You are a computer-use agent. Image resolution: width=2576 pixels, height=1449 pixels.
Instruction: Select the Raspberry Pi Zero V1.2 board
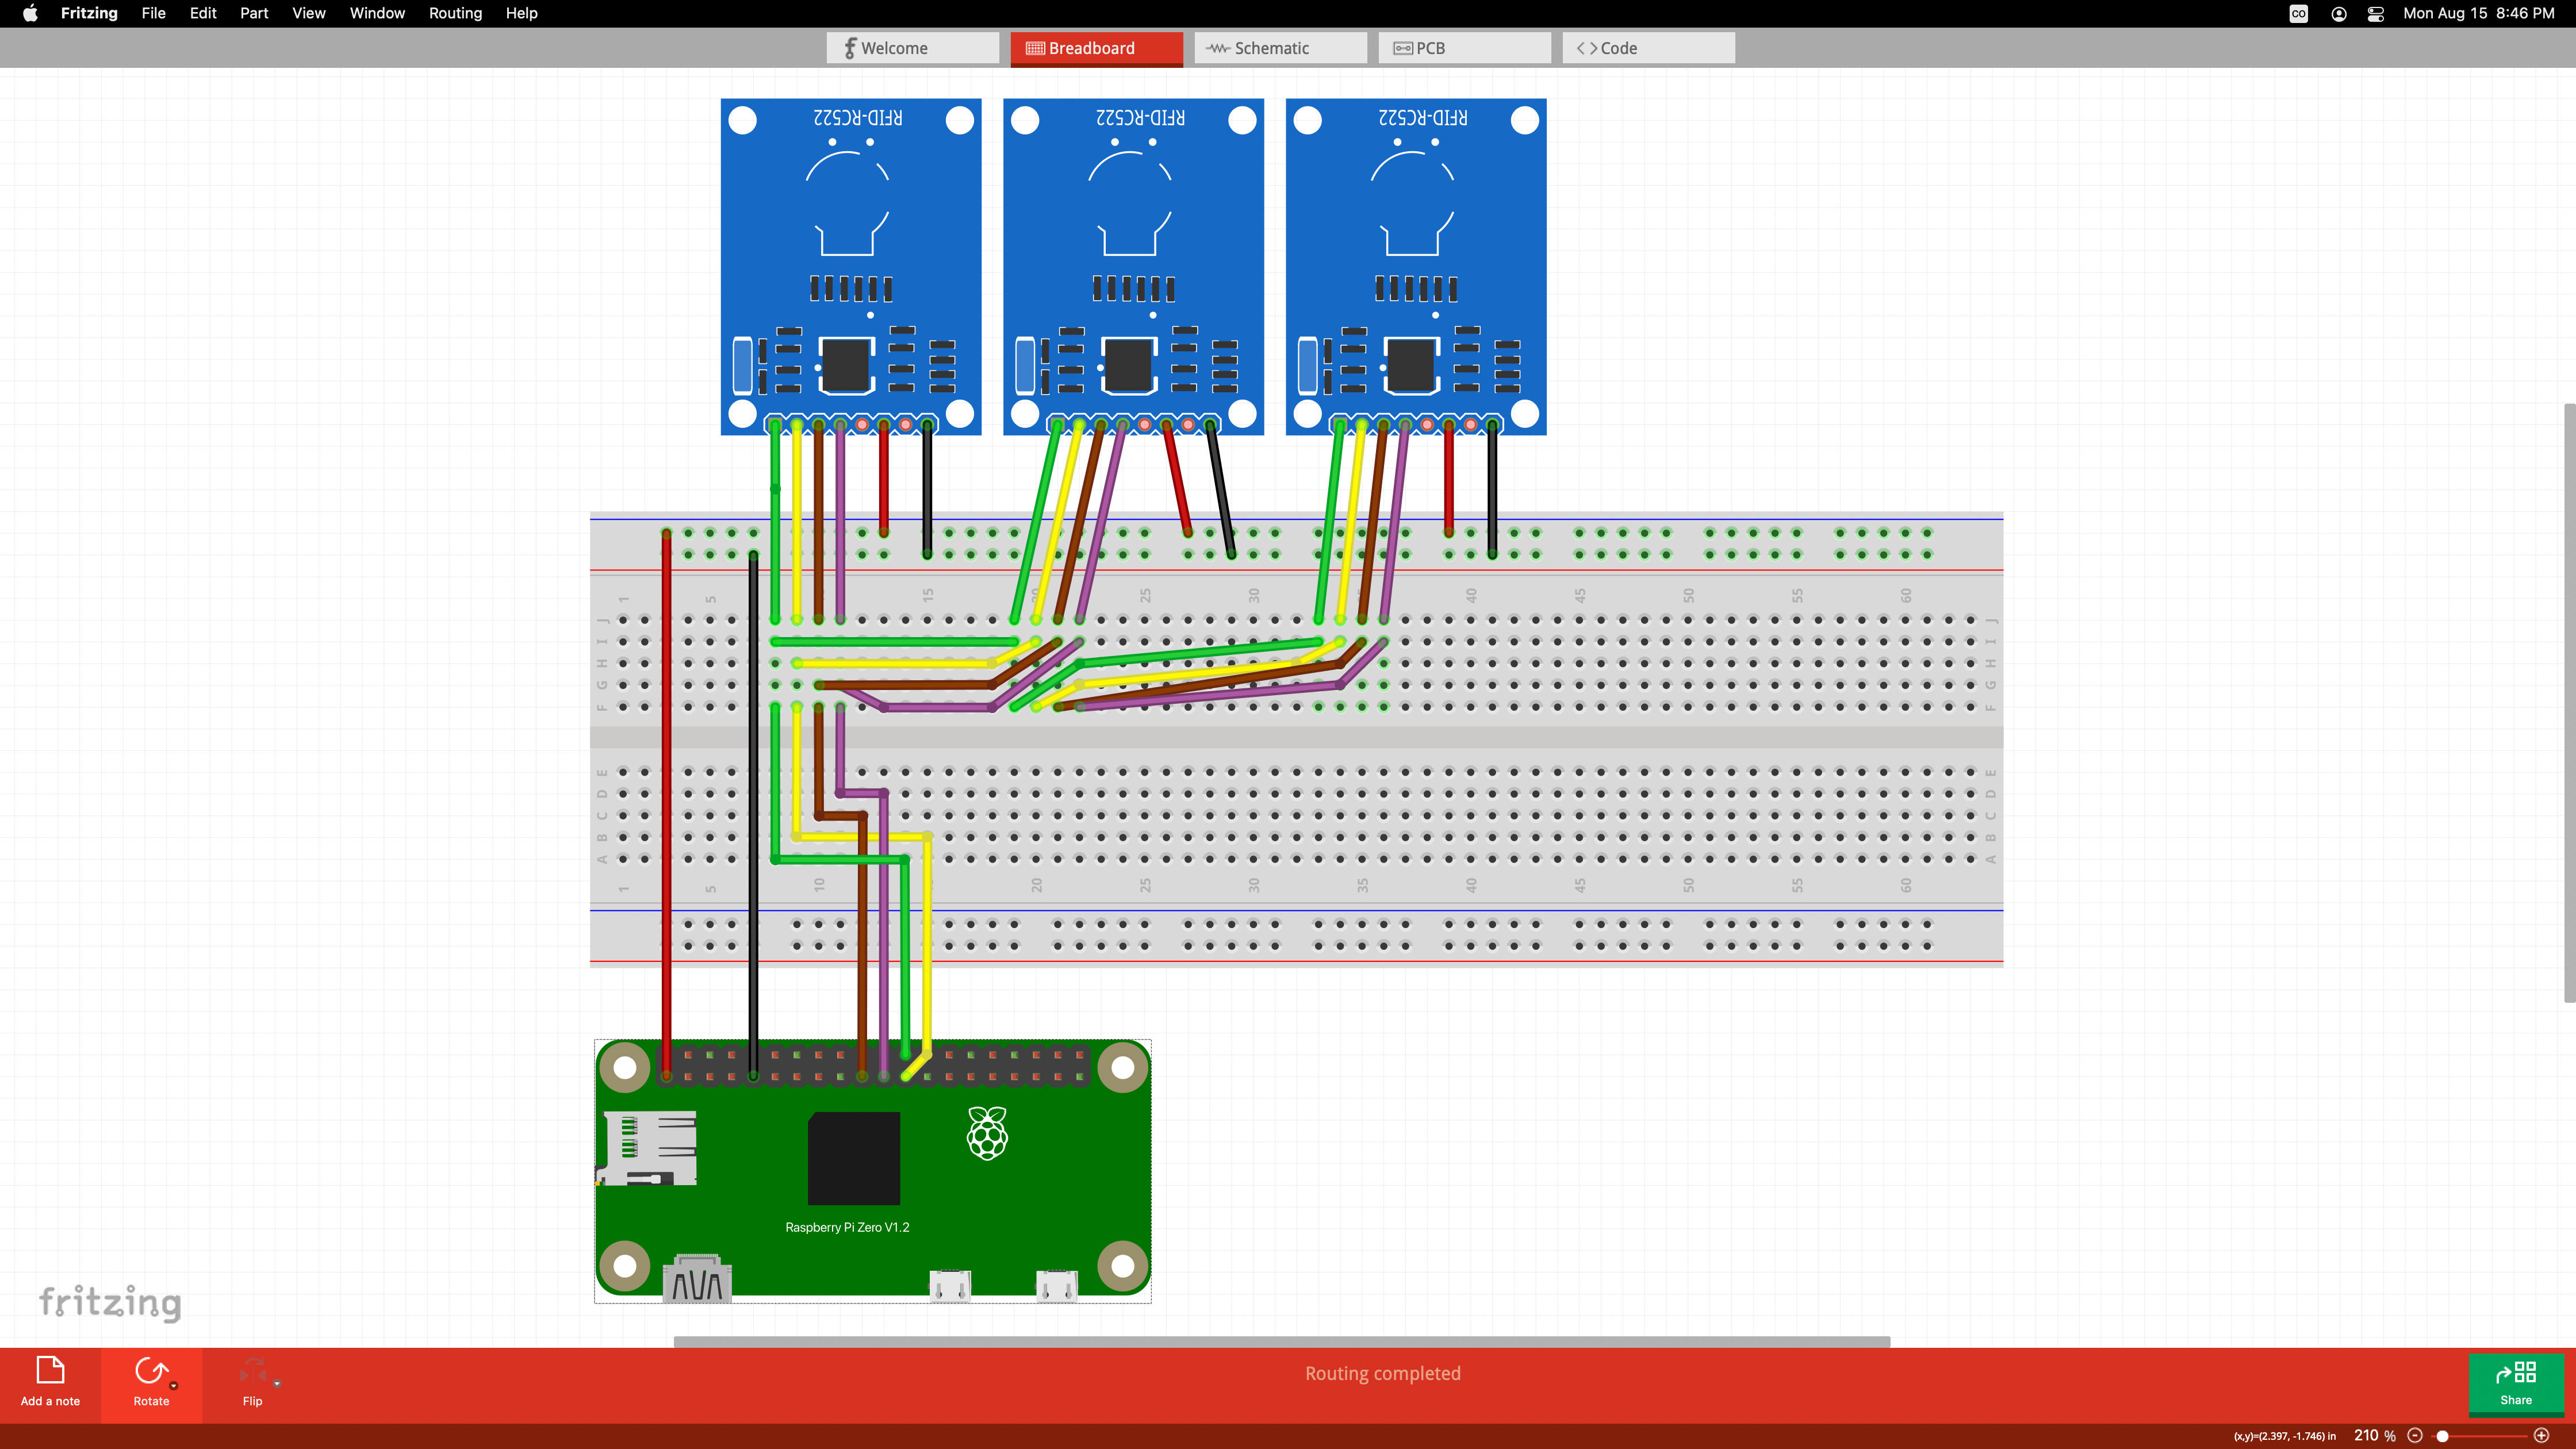[873, 1170]
